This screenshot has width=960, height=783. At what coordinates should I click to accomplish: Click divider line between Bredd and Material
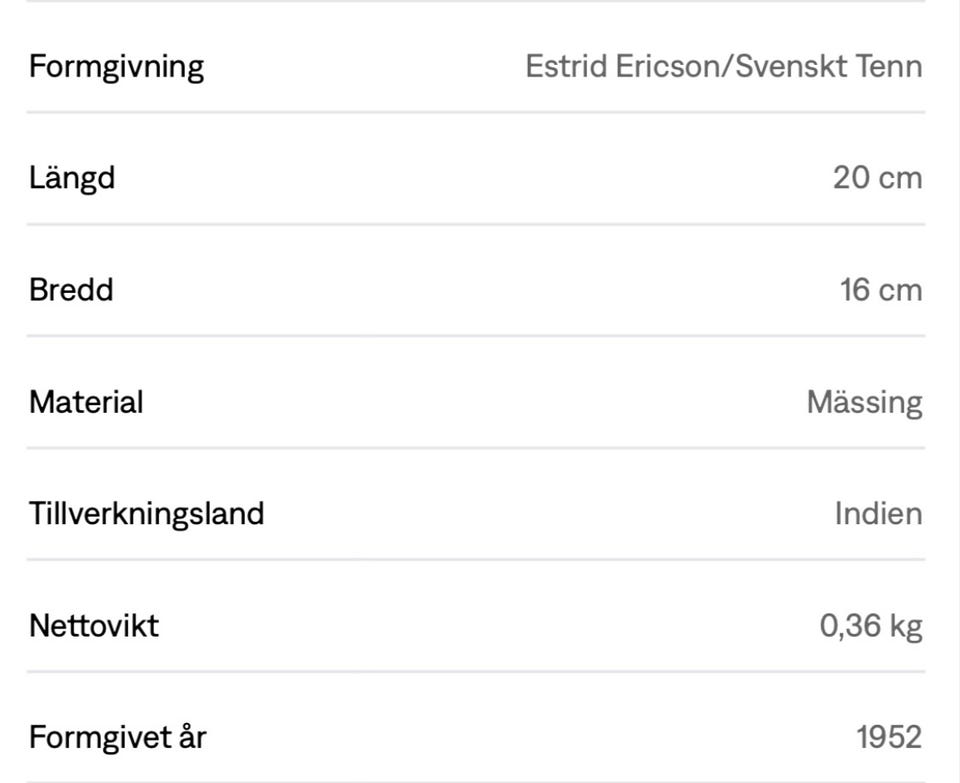coord(476,336)
